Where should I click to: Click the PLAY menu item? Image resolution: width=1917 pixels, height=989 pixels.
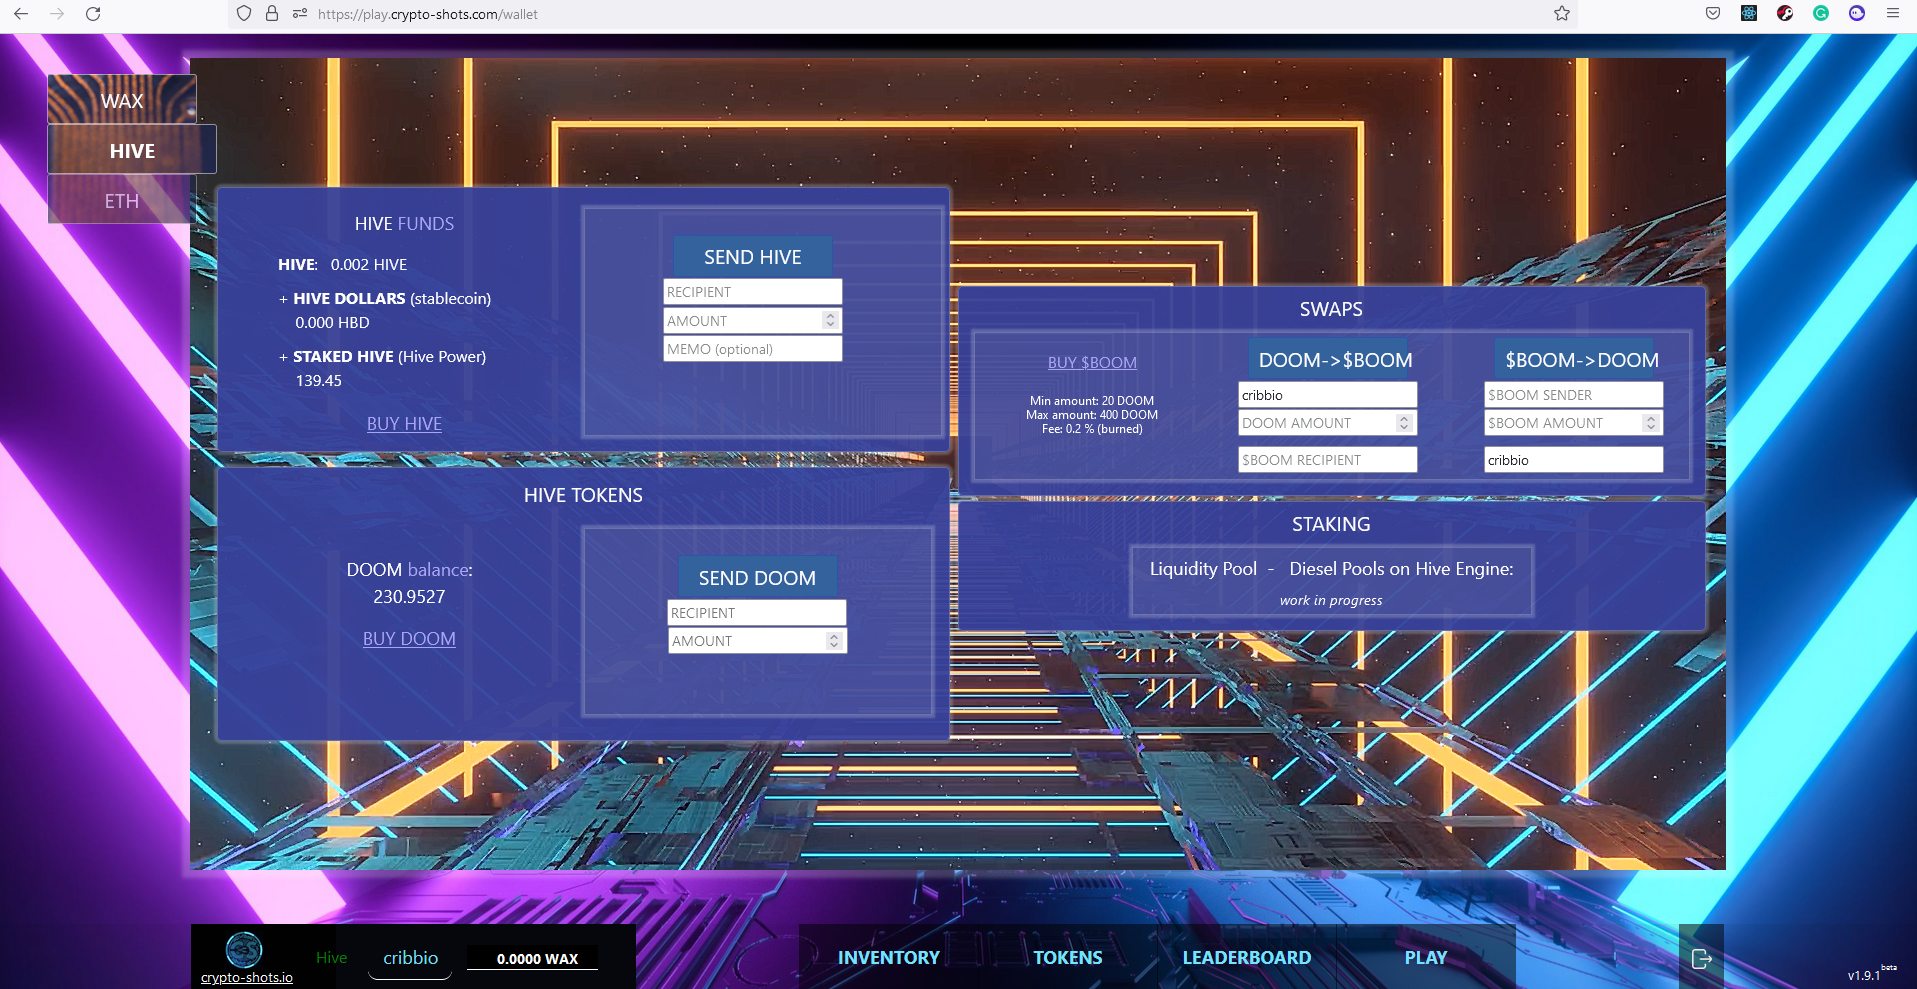pyautogui.click(x=1426, y=957)
